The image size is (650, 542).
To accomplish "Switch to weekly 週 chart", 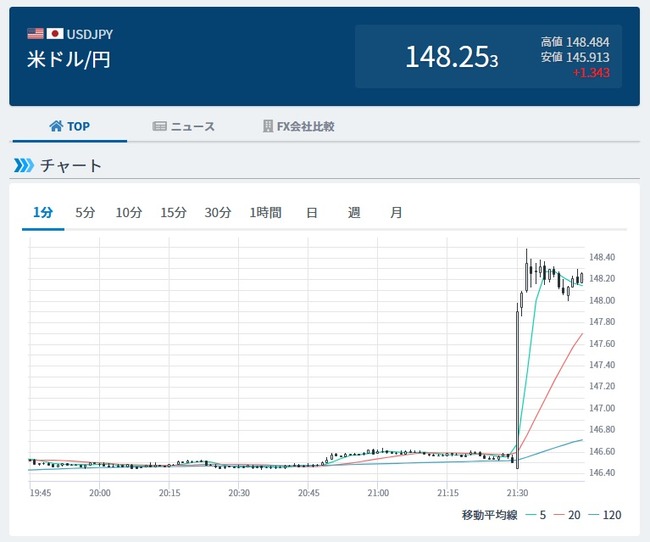I will point(354,212).
